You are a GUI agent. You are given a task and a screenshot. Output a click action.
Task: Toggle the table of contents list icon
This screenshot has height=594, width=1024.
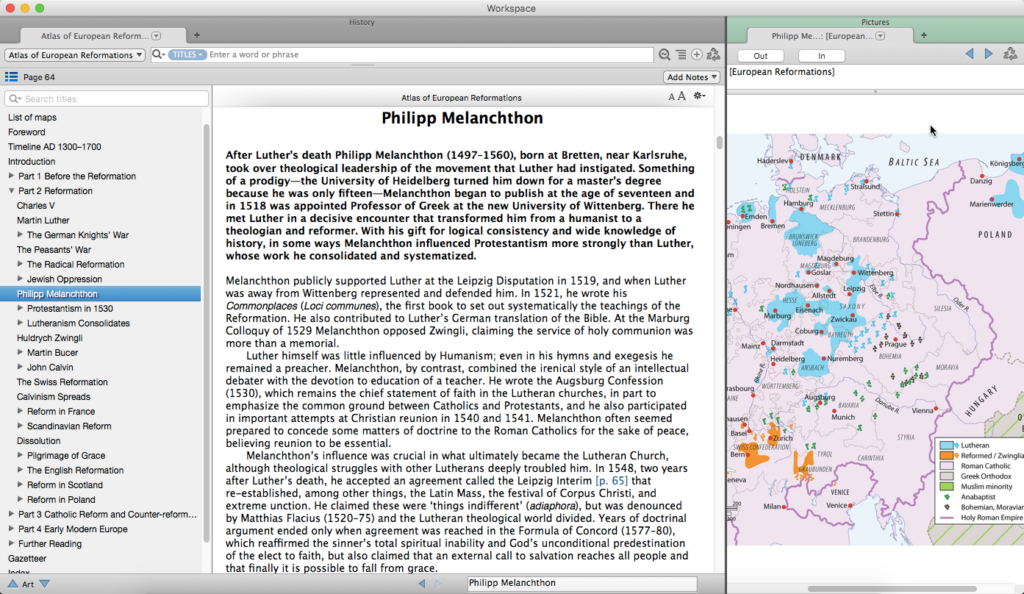(11, 77)
